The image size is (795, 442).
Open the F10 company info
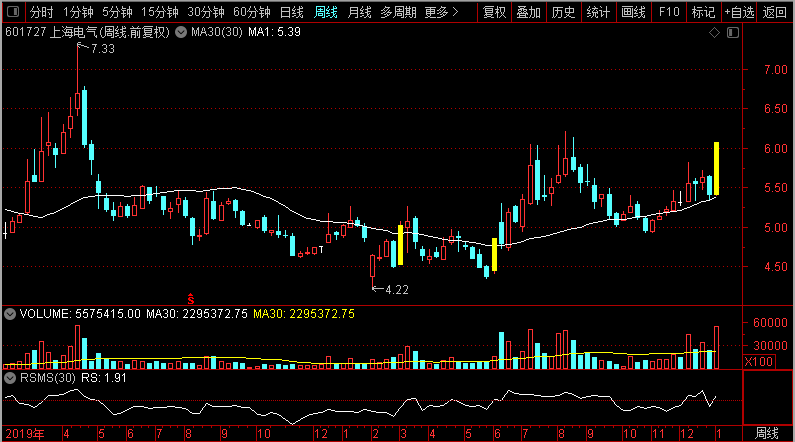click(667, 13)
